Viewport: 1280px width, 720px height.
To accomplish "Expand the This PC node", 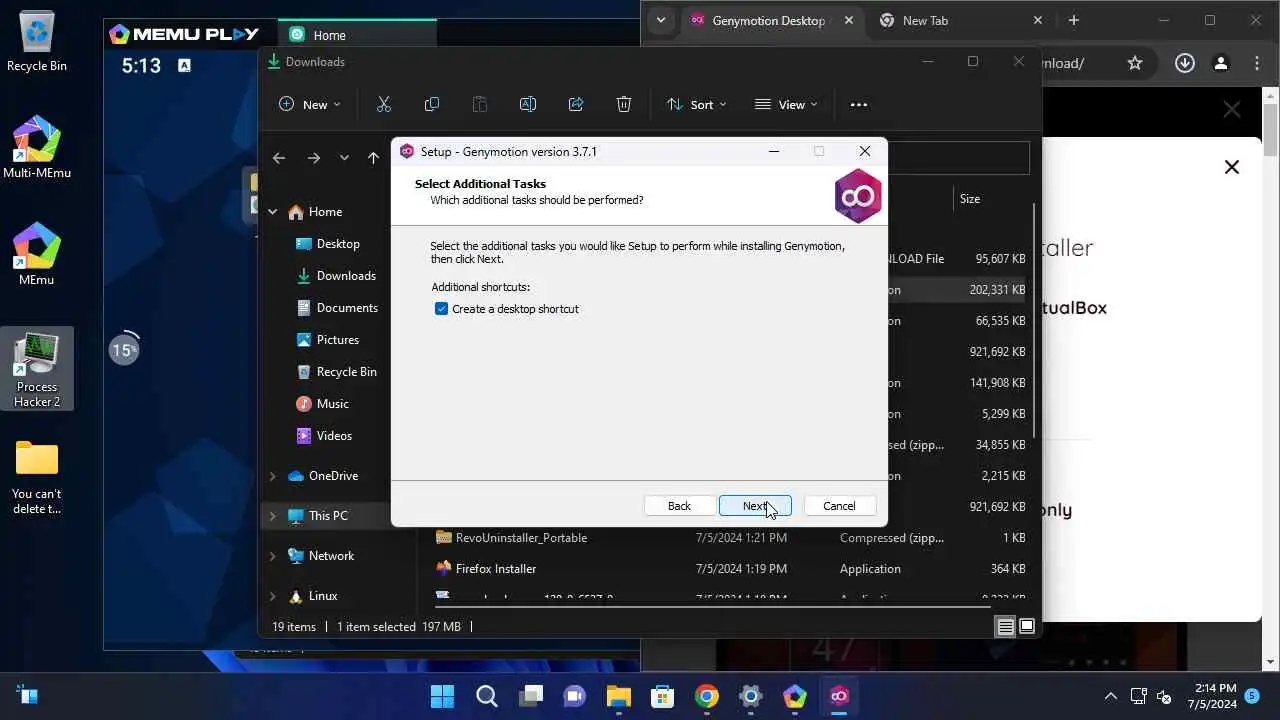I will (x=272, y=516).
